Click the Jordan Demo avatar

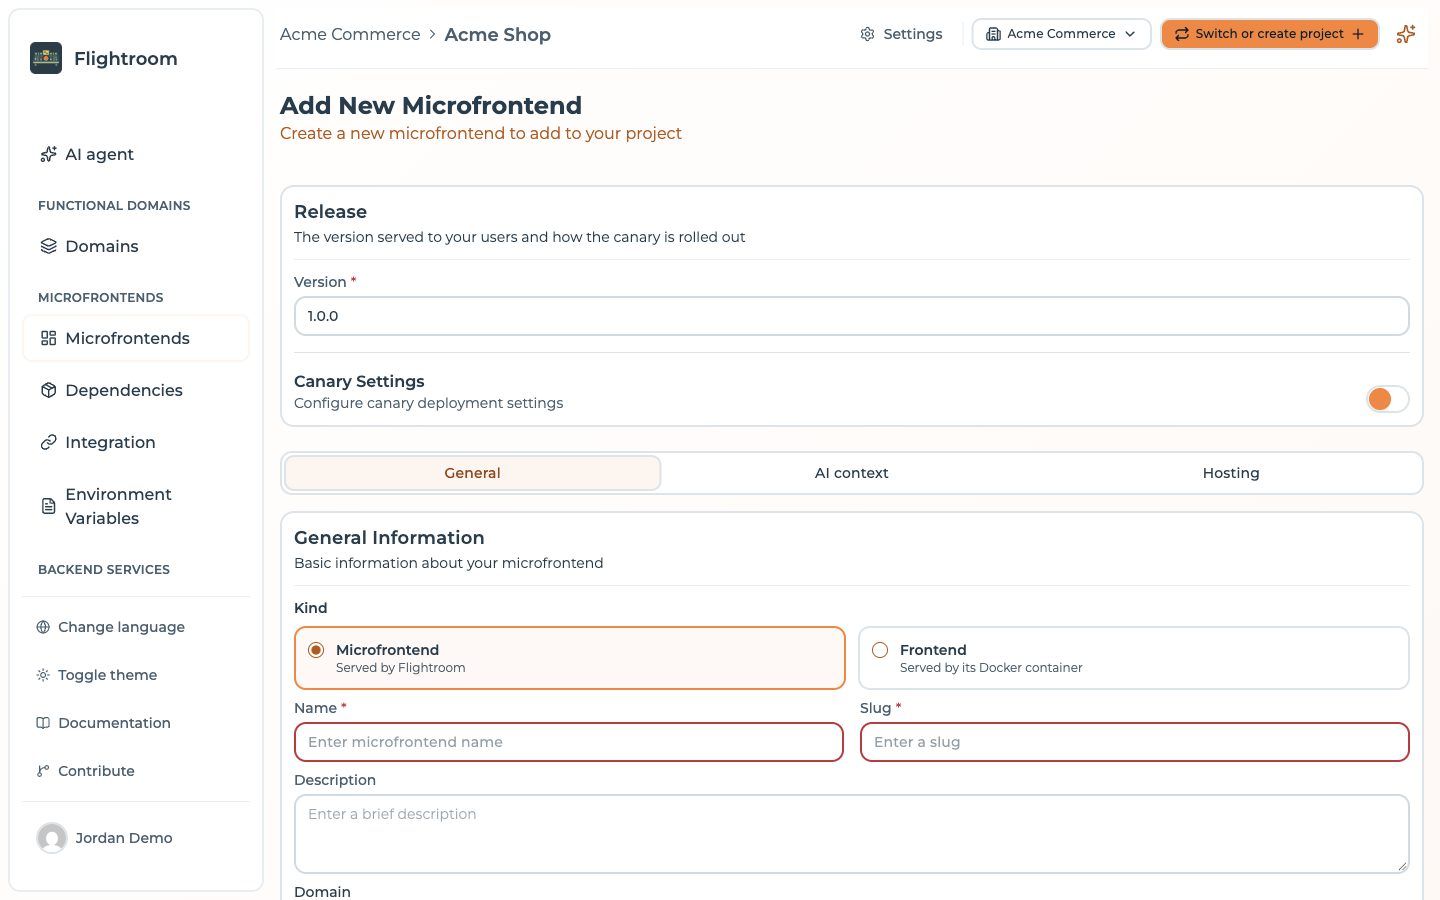pyautogui.click(x=52, y=838)
